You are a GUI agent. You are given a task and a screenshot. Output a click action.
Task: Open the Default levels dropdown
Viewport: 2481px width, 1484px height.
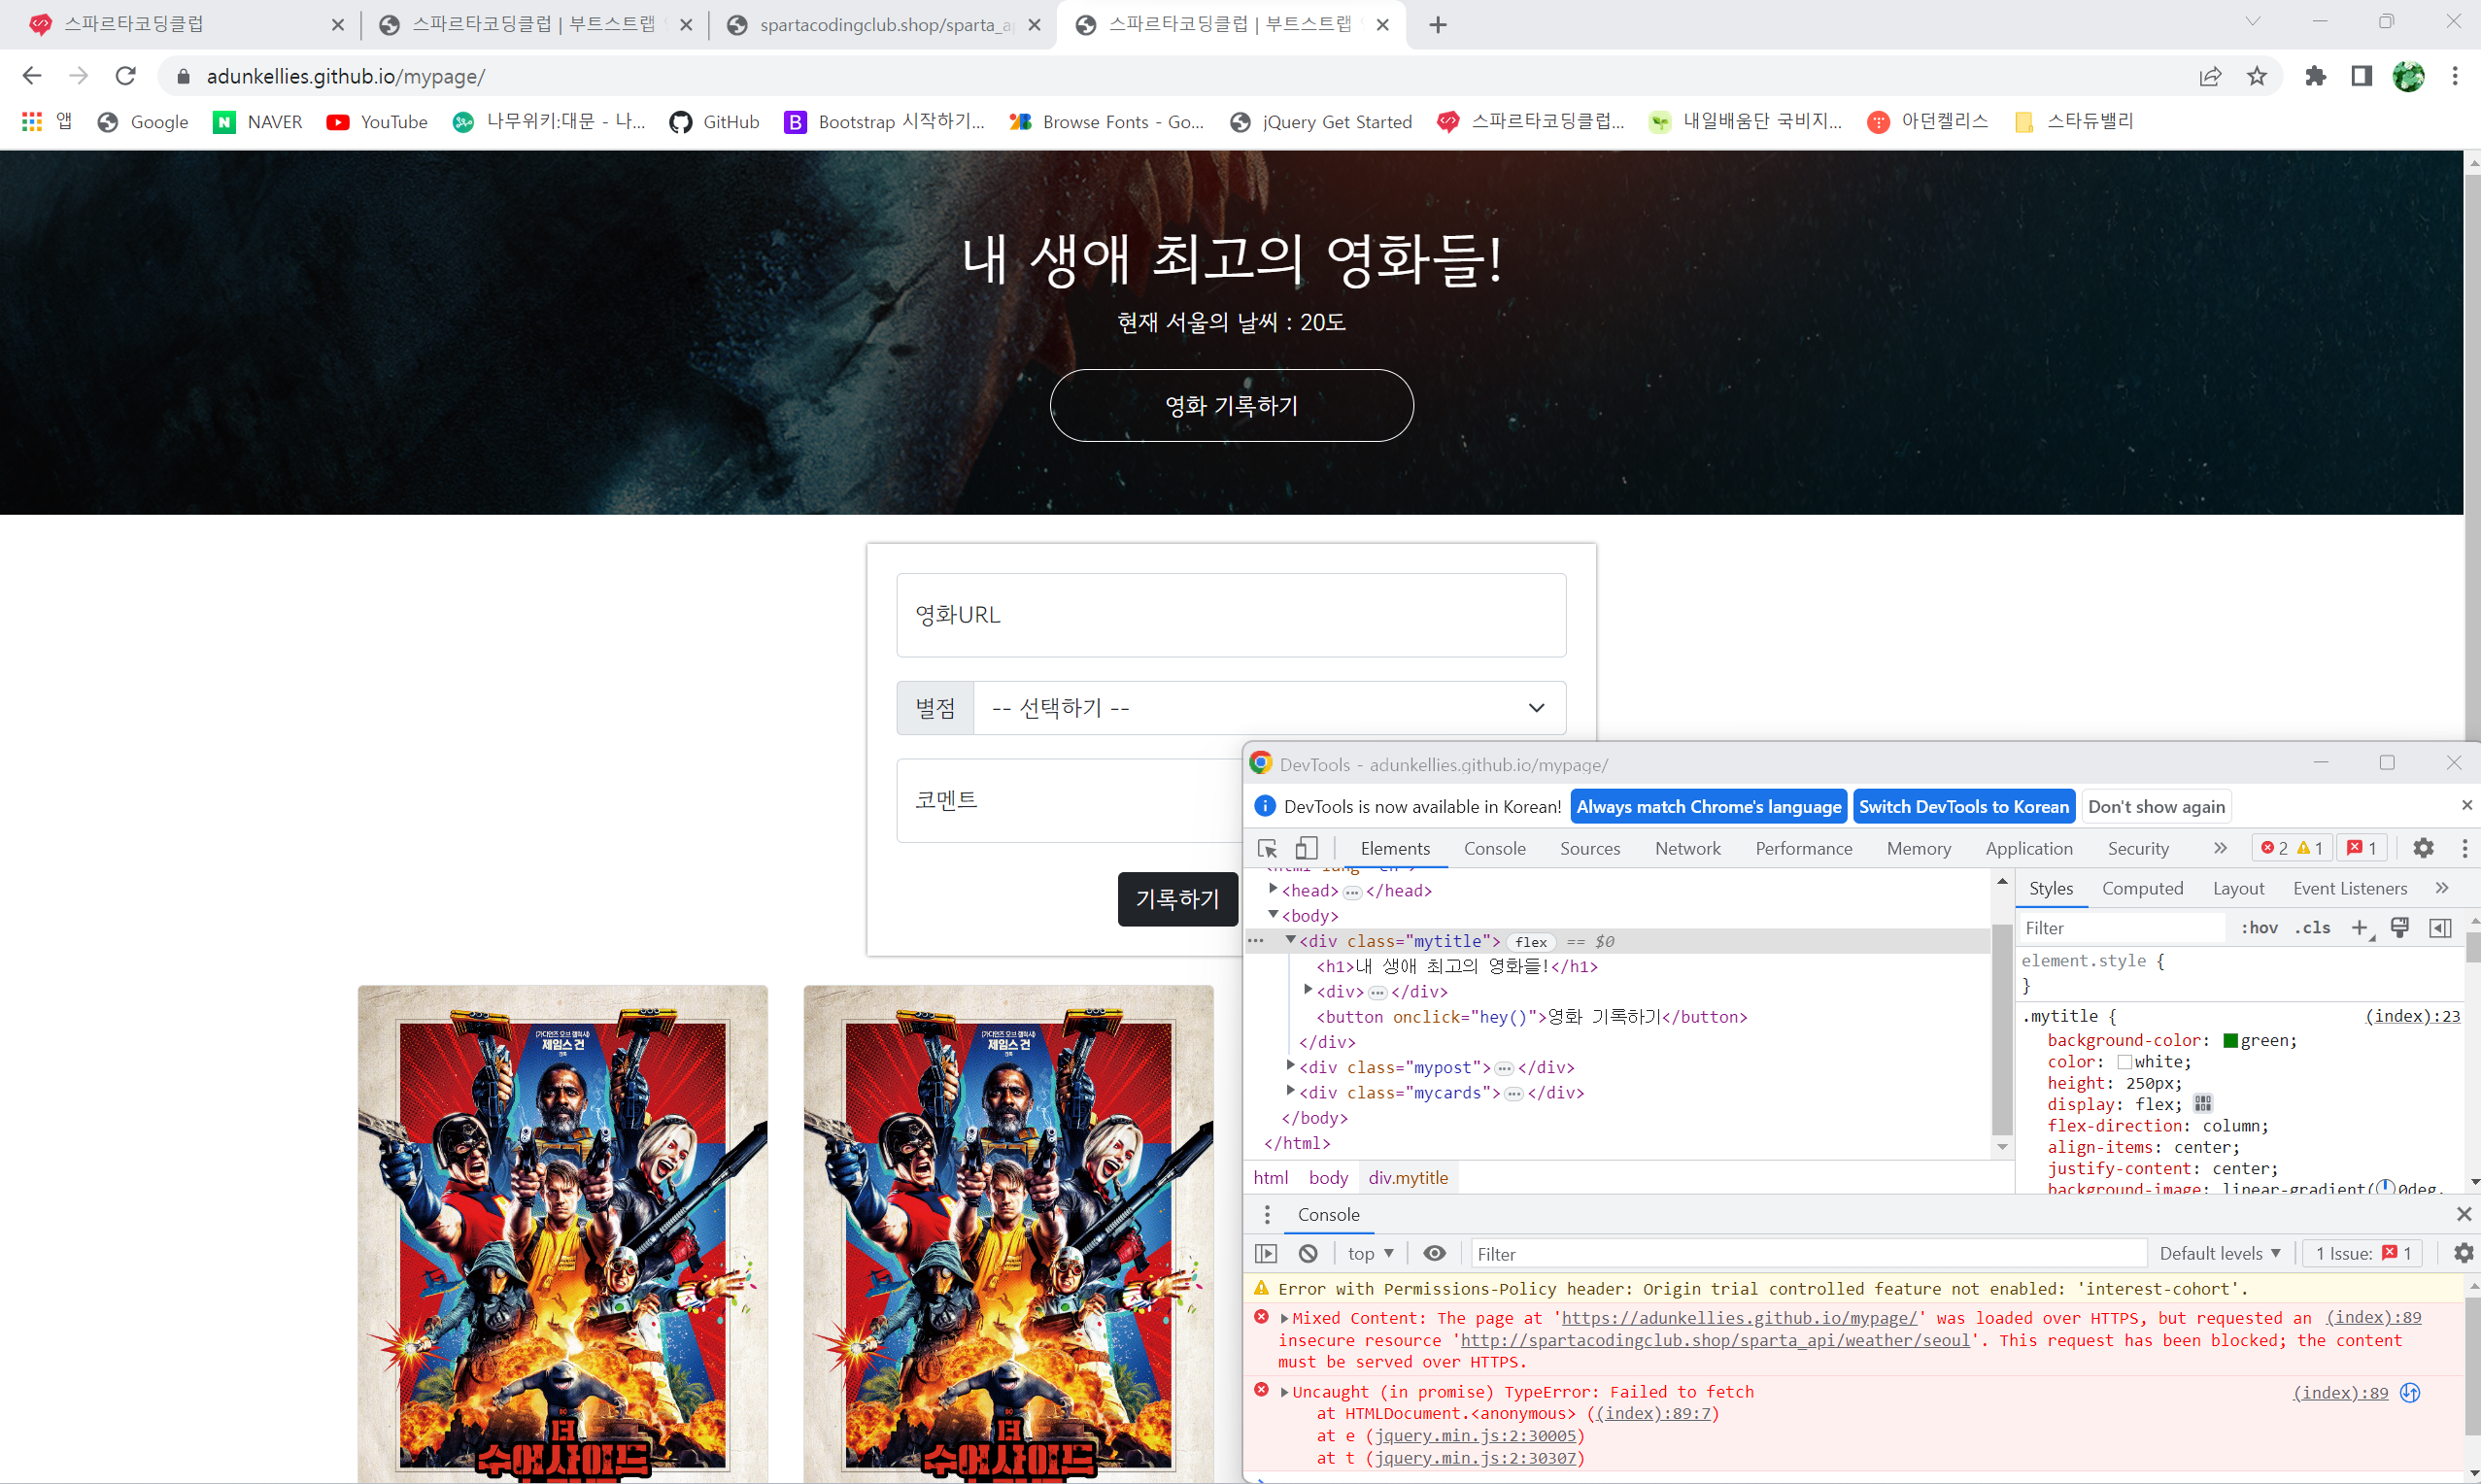point(2220,1253)
